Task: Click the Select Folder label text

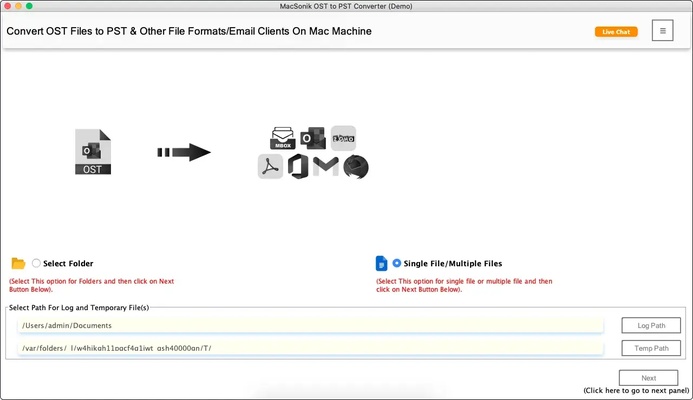Action: (x=68, y=263)
